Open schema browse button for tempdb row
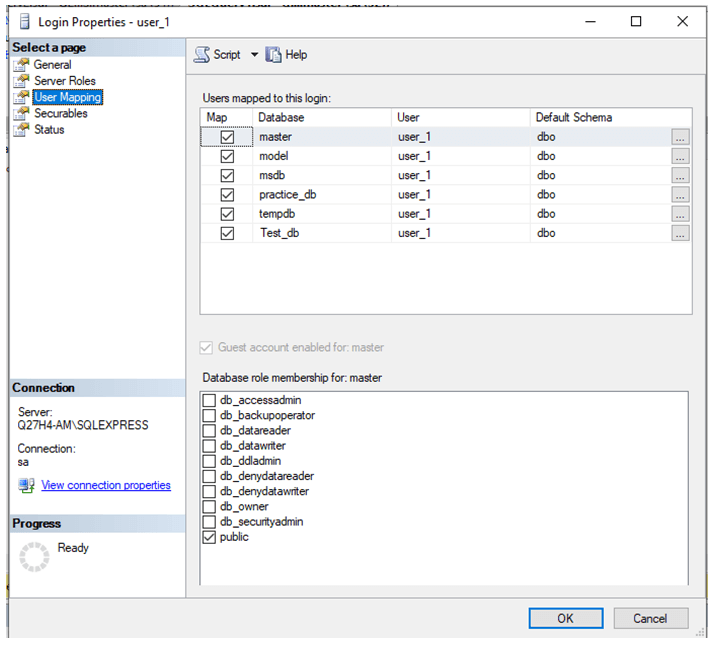The image size is (715, 645). [x=680, y=214]
